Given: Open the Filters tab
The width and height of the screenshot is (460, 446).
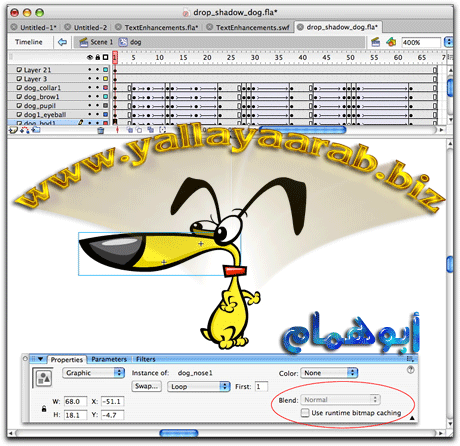Looking at the screenshot, I should (x=146, y=359).
